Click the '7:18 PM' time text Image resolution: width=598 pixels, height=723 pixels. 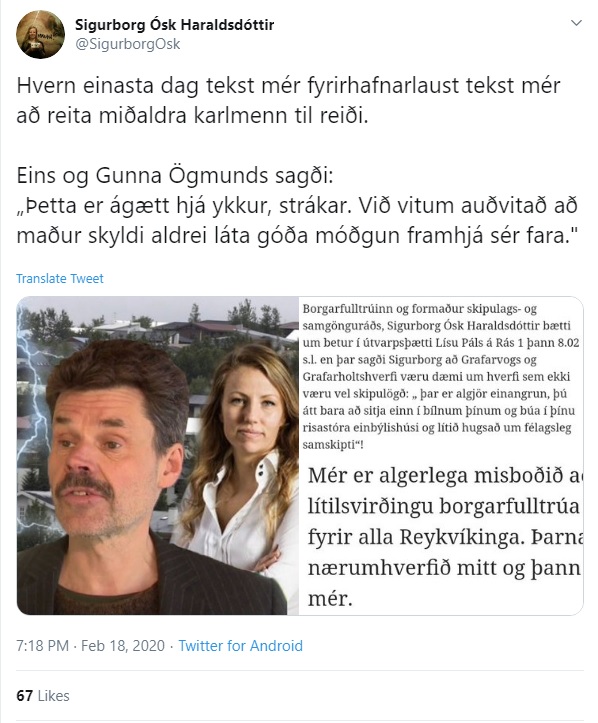pyautogui.click(x=42, y=646)
